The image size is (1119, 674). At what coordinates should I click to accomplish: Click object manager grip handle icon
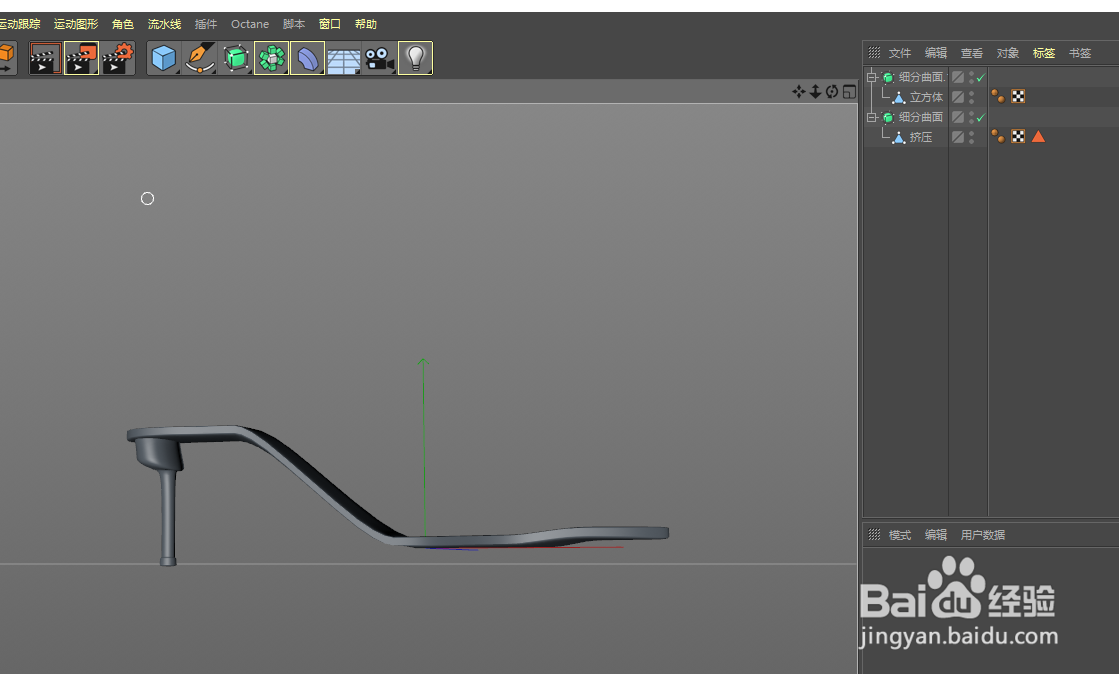[874, 52]
